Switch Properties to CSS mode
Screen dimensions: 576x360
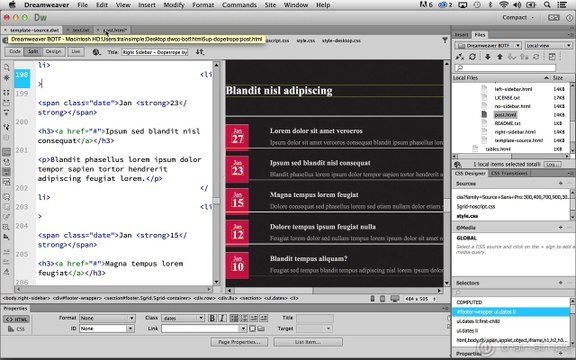tap(17, 329)
